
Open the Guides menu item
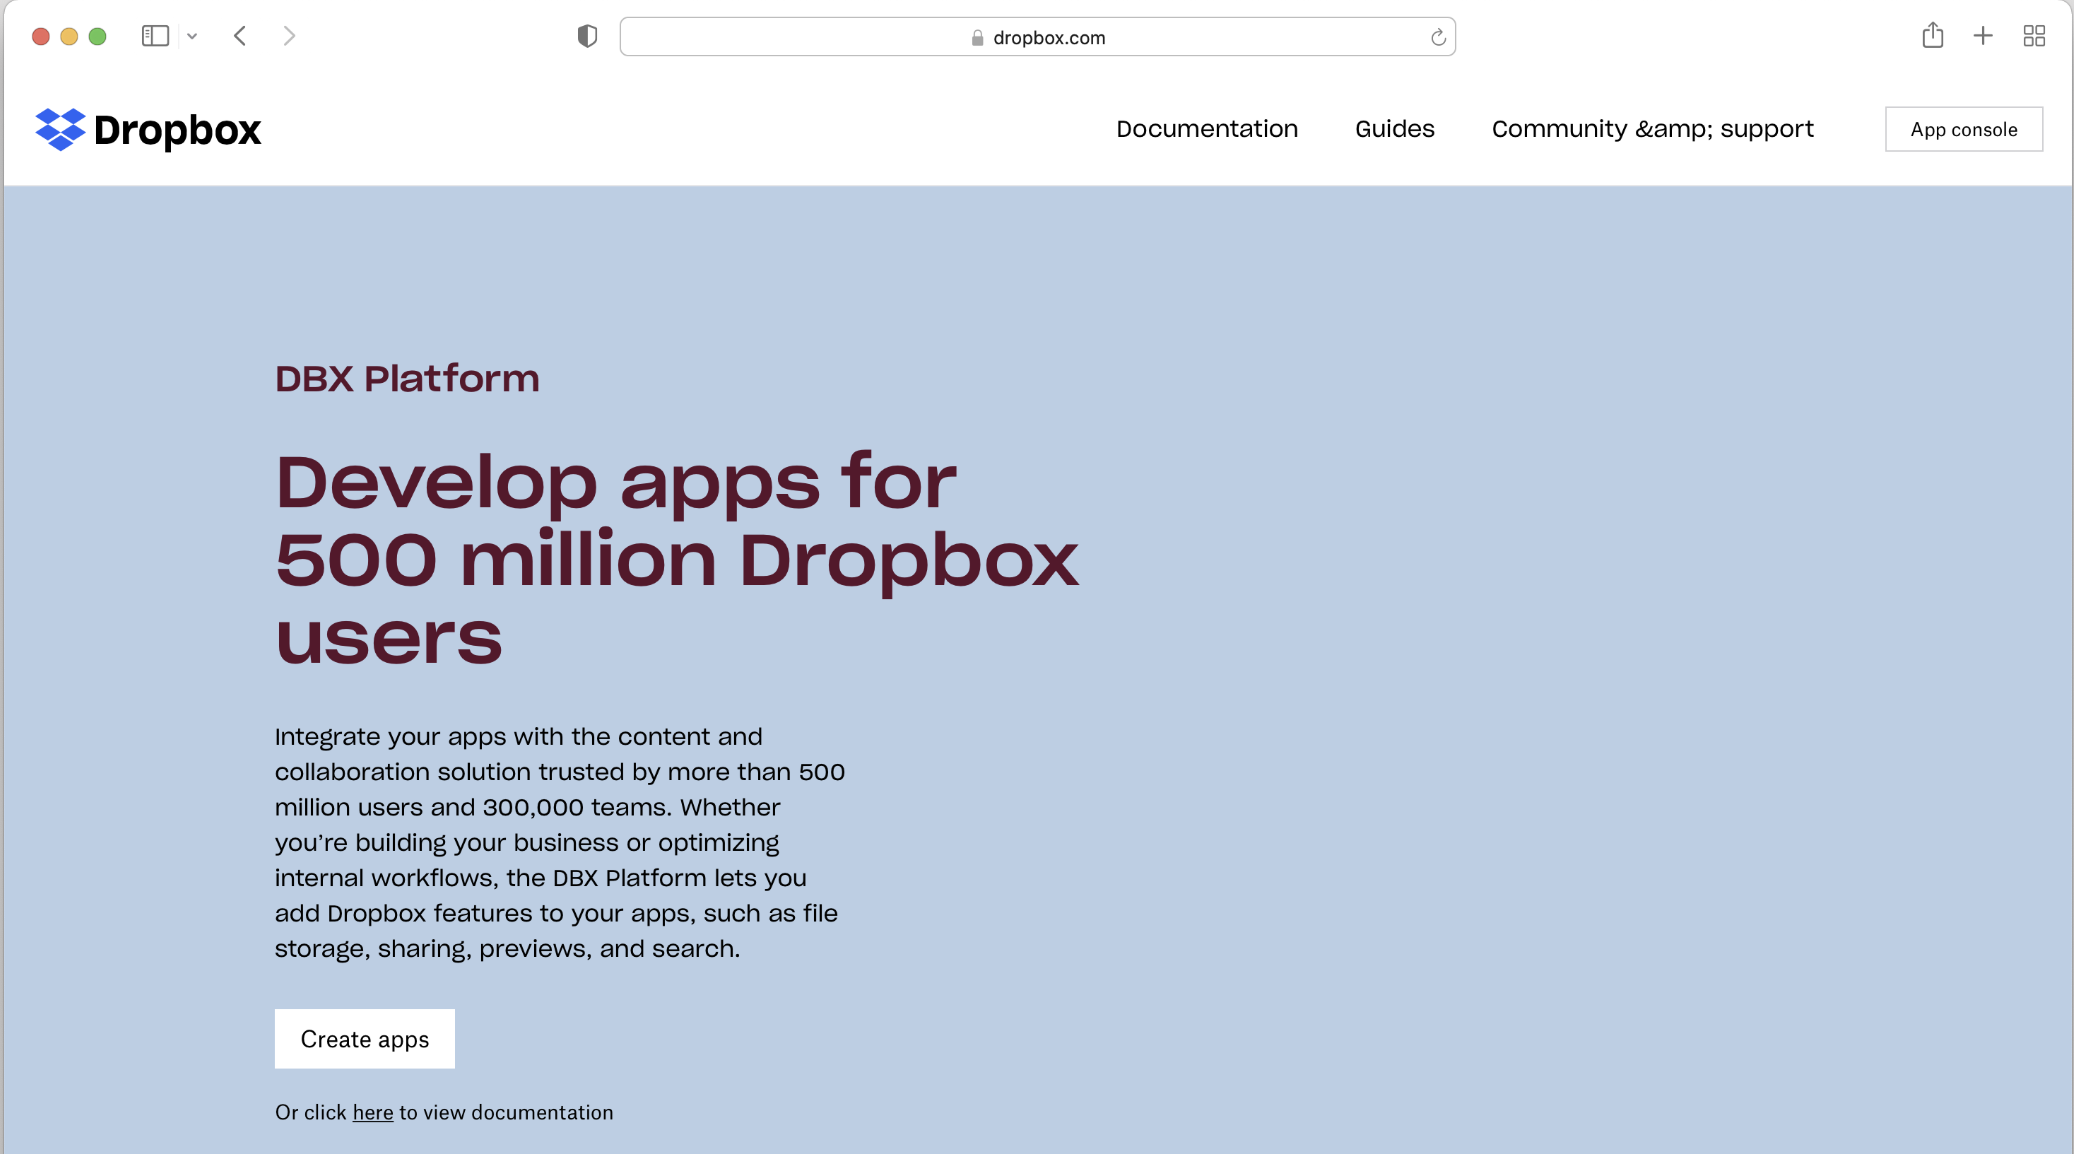coord(1394,129)
